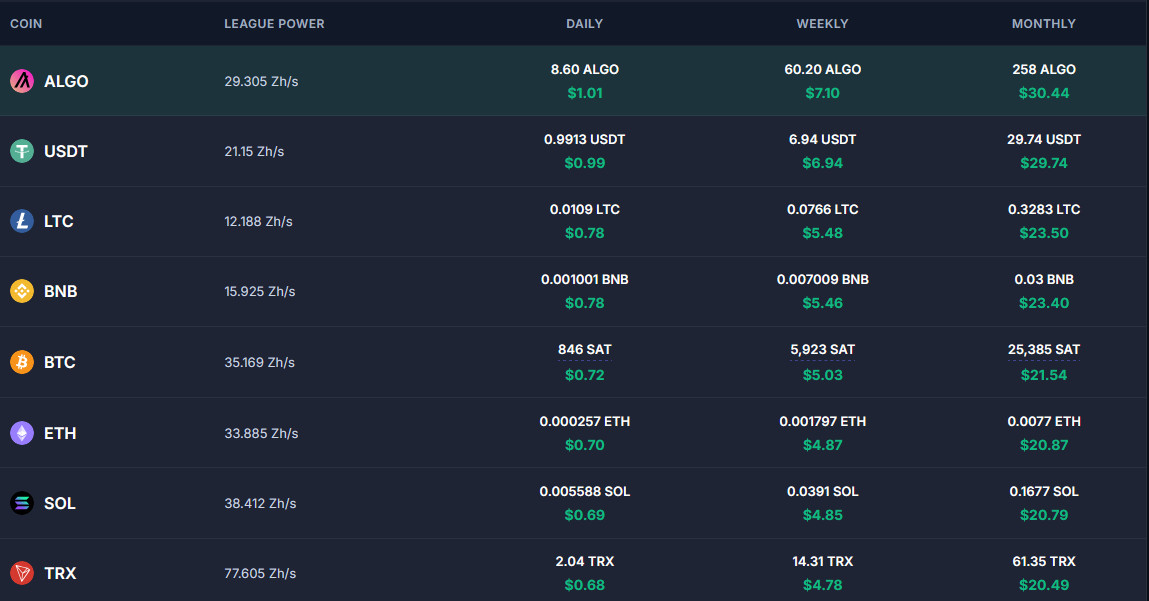Select the ALGO row name label

click(66, 81)
